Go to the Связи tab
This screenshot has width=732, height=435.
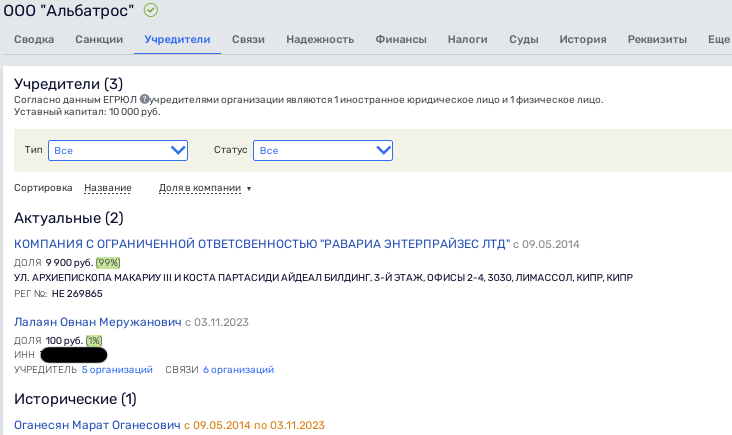[x=248, y=40]
